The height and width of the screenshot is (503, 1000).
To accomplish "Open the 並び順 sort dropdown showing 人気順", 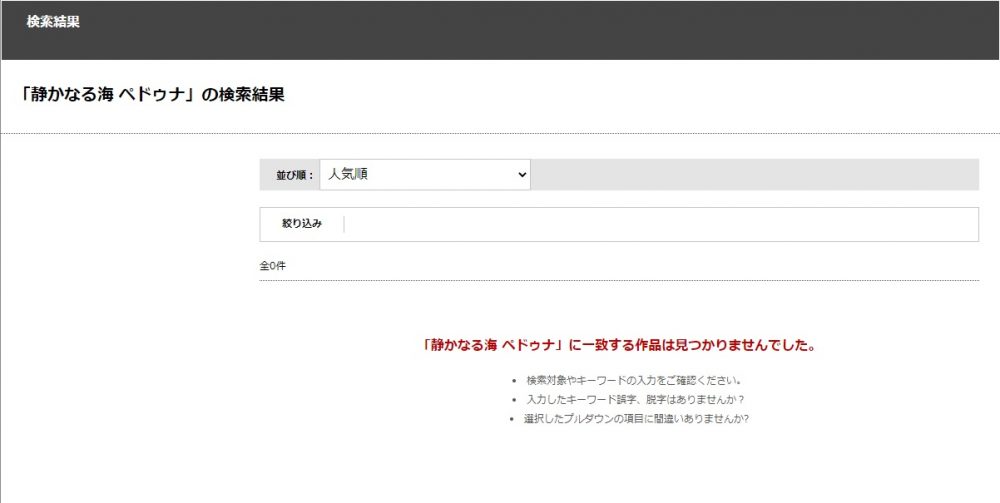I will [x=425, y=175].
